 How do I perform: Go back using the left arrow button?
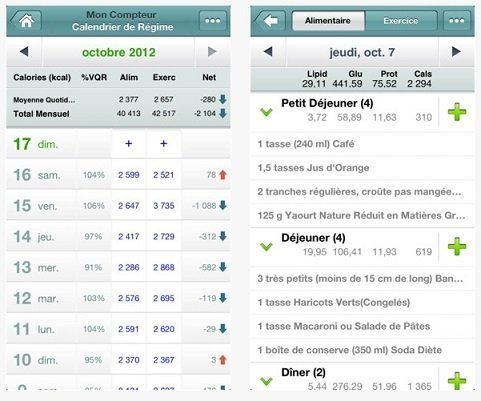point(270,21)
